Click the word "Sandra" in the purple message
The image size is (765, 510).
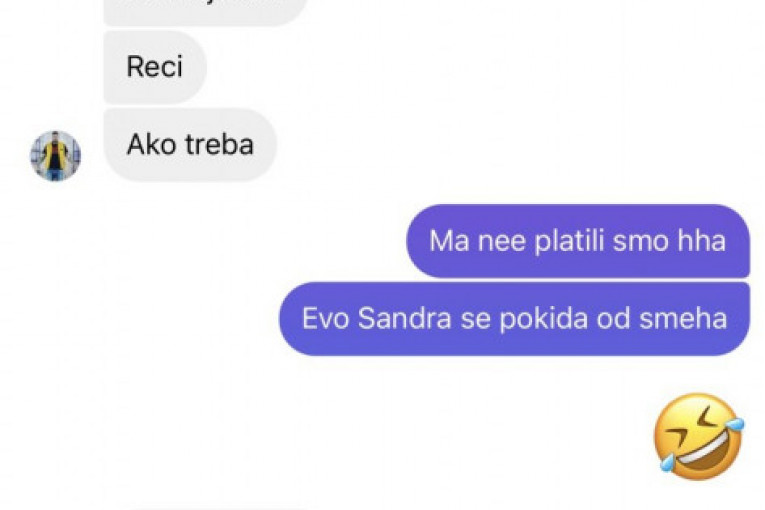404,318
